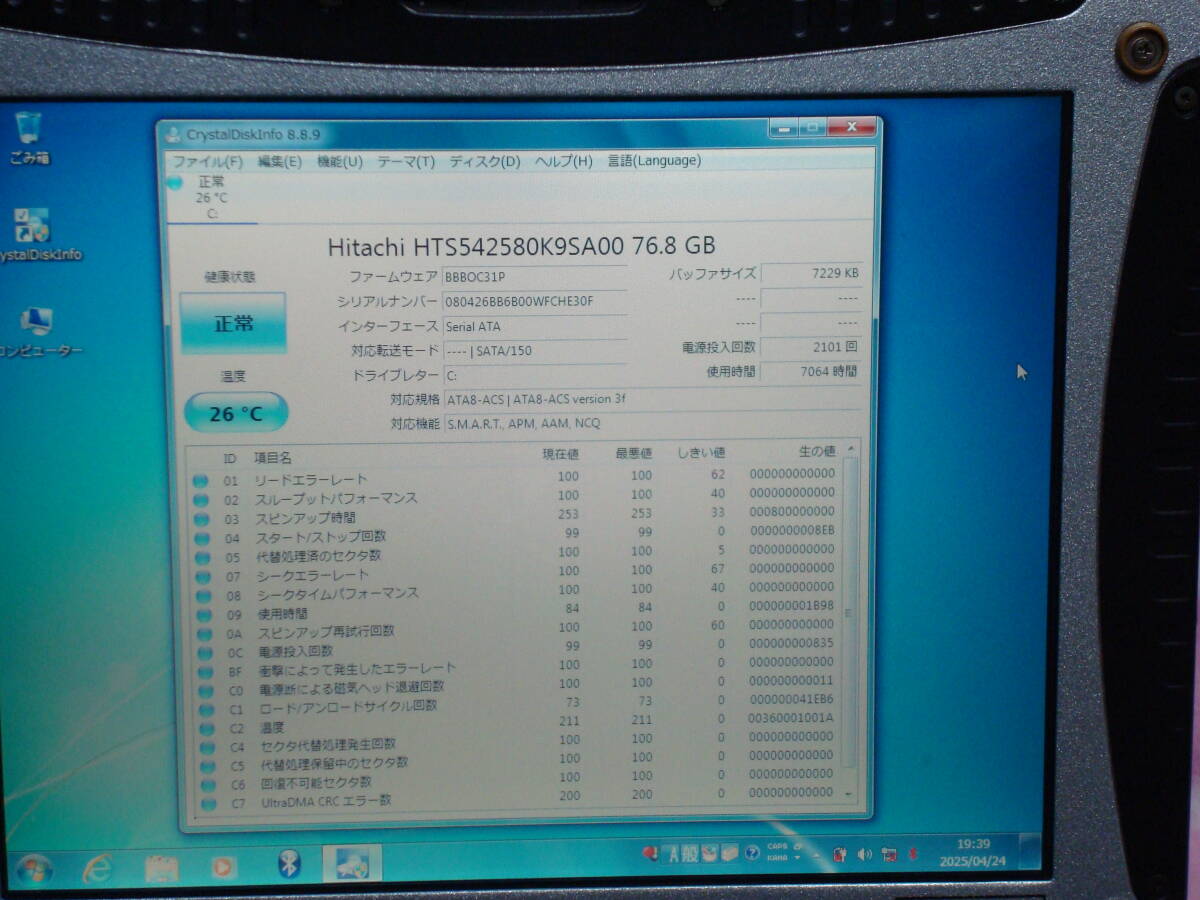The height and width of the screenshot is (900, 1200).
Task: Select the コンピューター desktop icon
Action: [x=38, y=333]
